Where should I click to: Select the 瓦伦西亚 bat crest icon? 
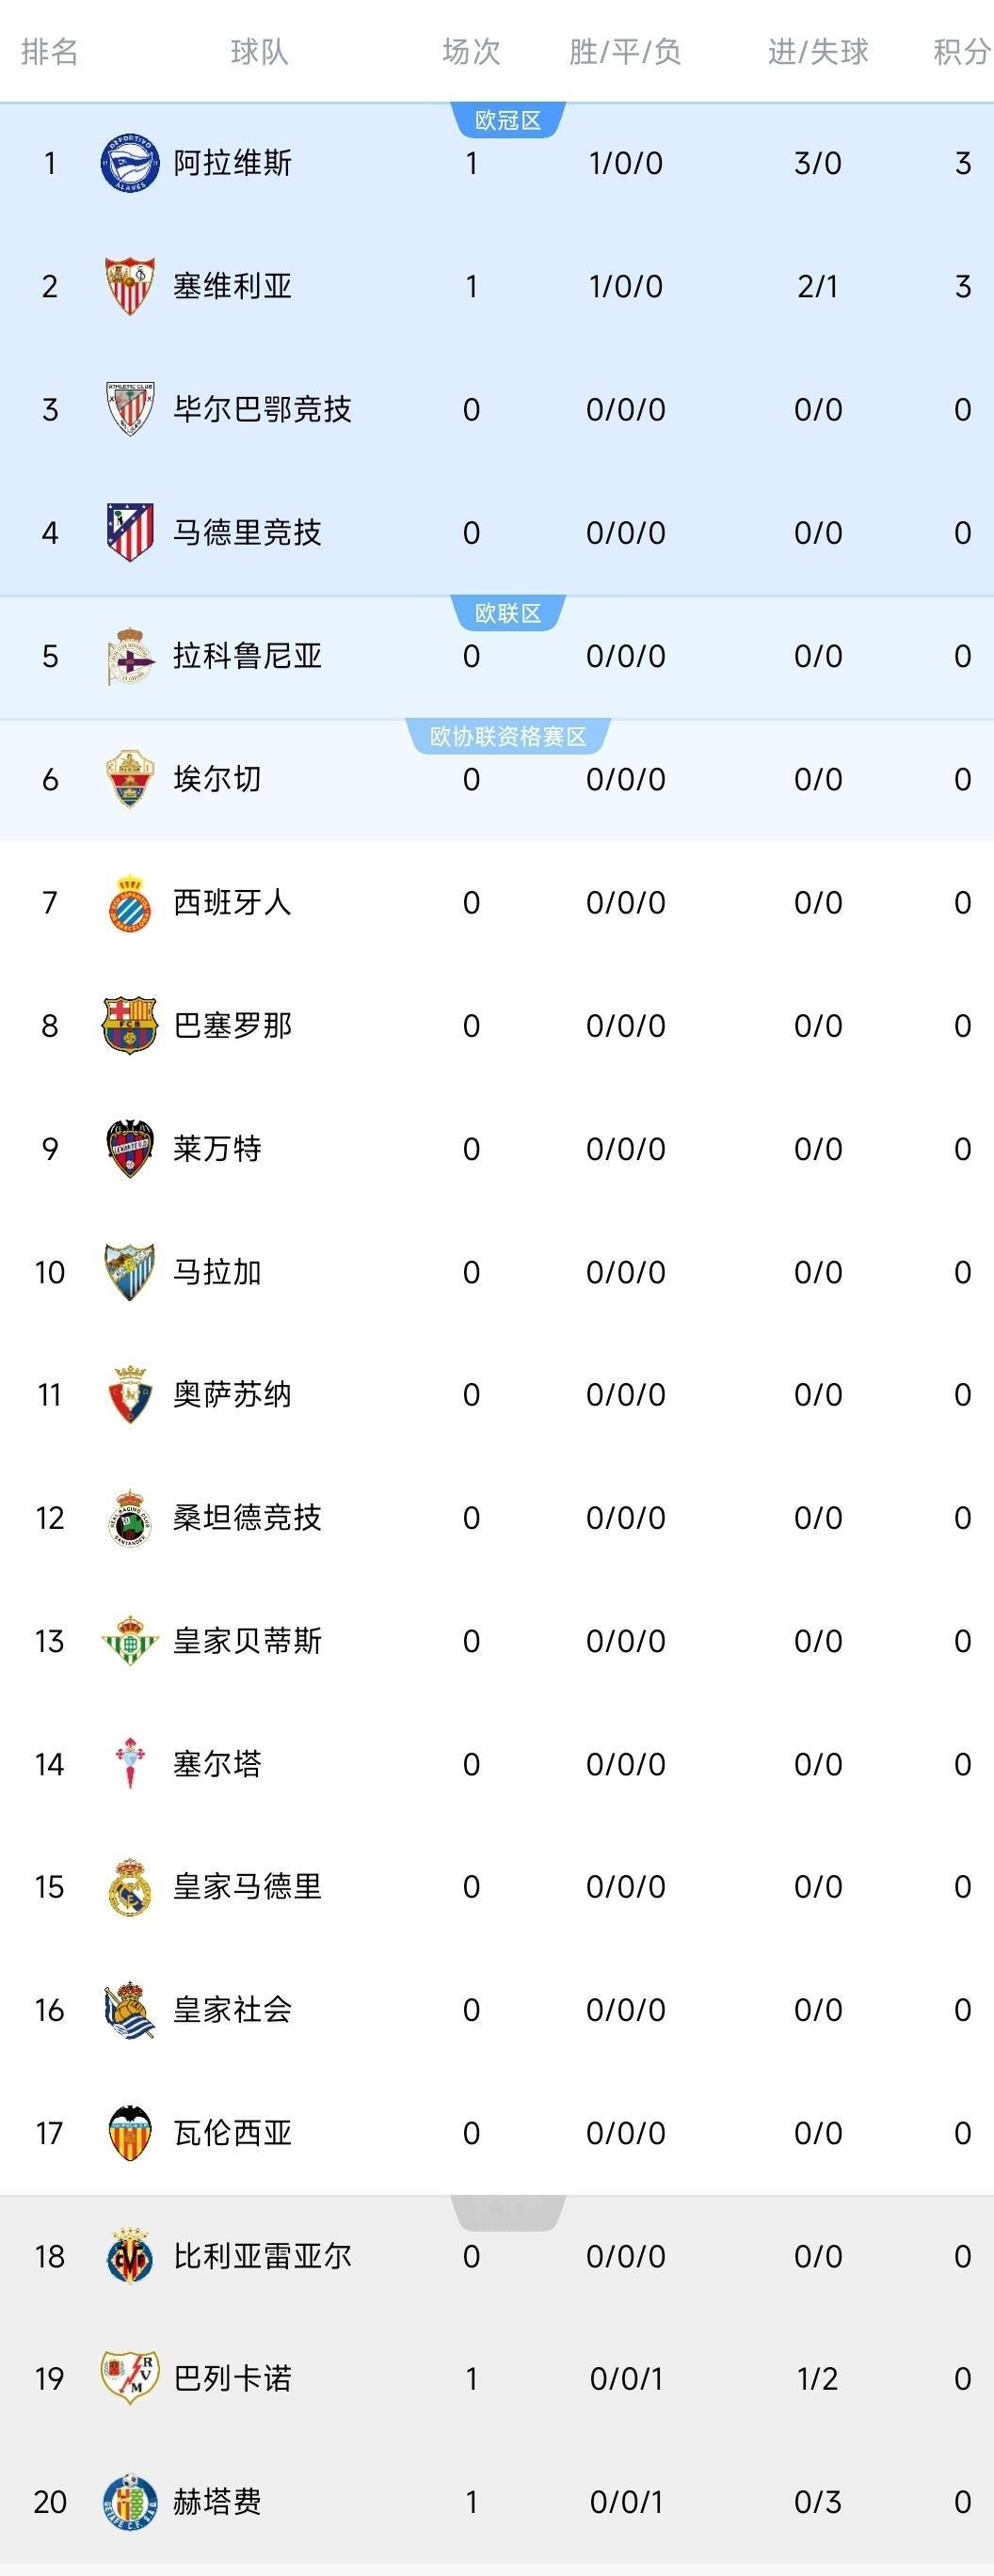tap(130, 2133)
